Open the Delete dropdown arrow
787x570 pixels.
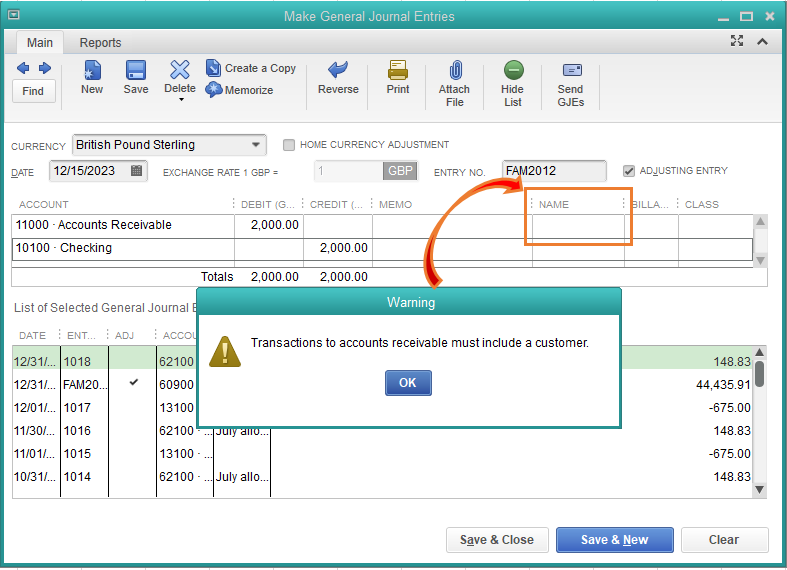[181, 100]
